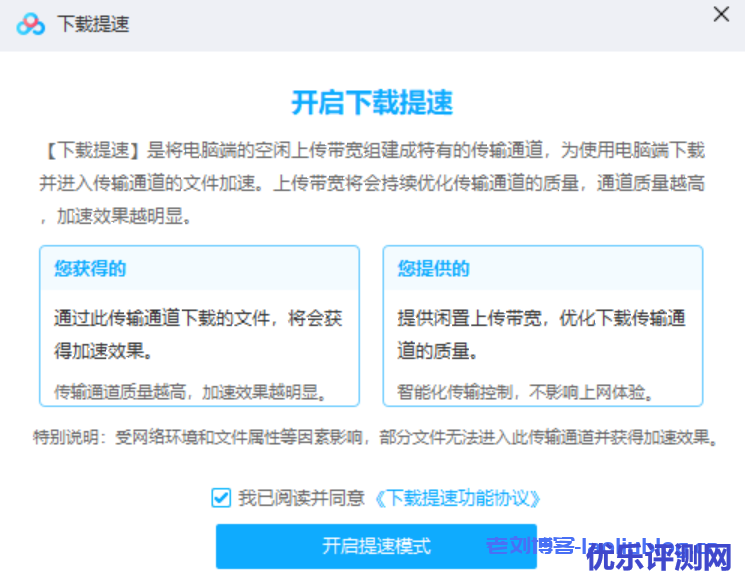Click the 开启下载提速 heading text

coord(372,103)
